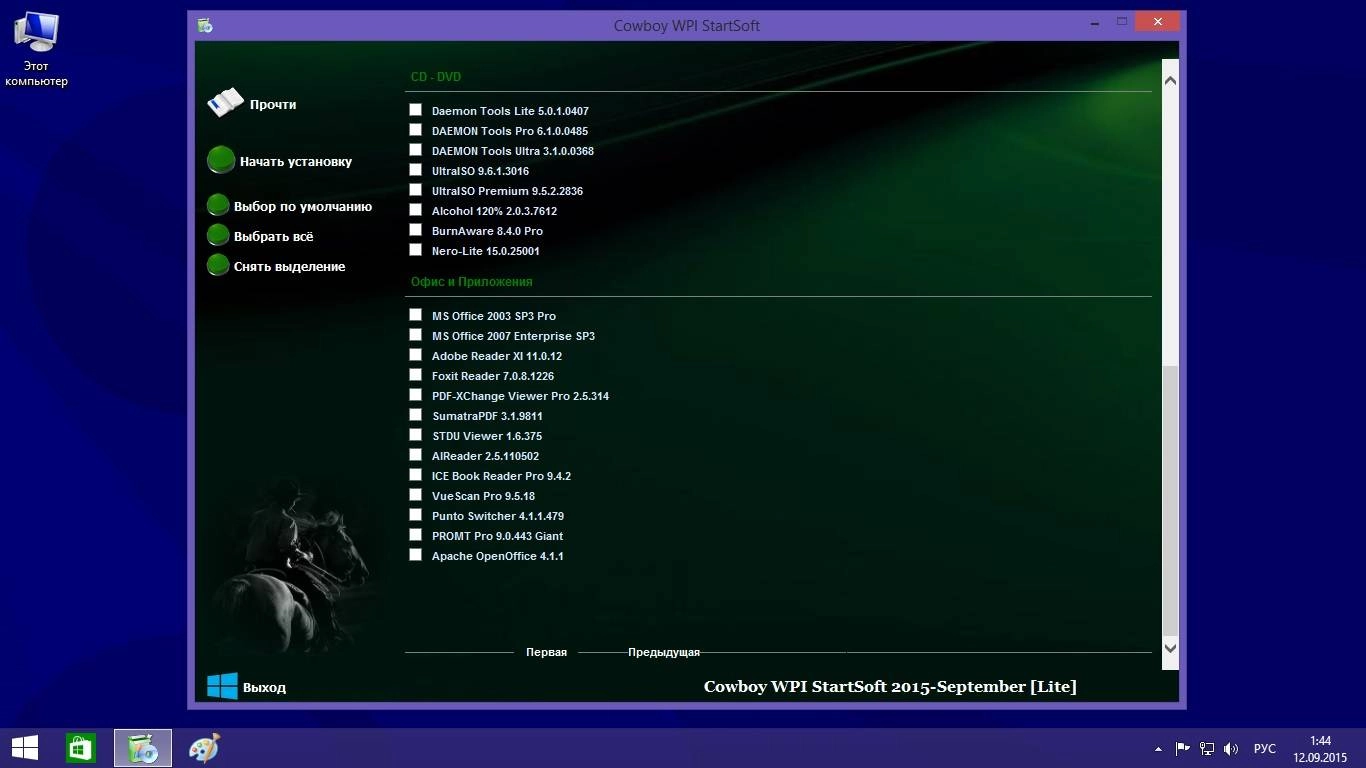1366x768 pixels.
Task: Check STDU Viewer 1.6.375
Action: [x=415, y=435]
